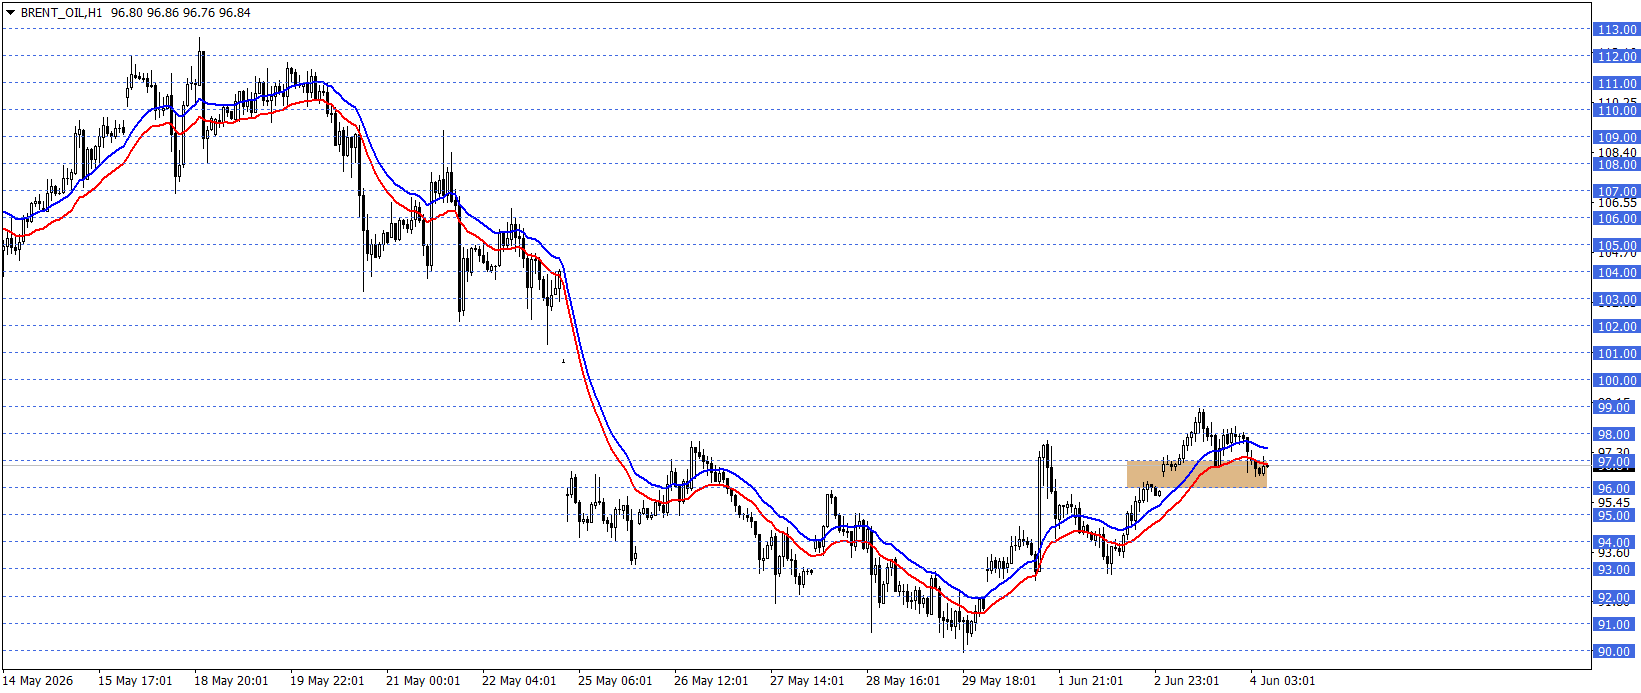Click the 109.00 price level label

[x=1616, y=138]
